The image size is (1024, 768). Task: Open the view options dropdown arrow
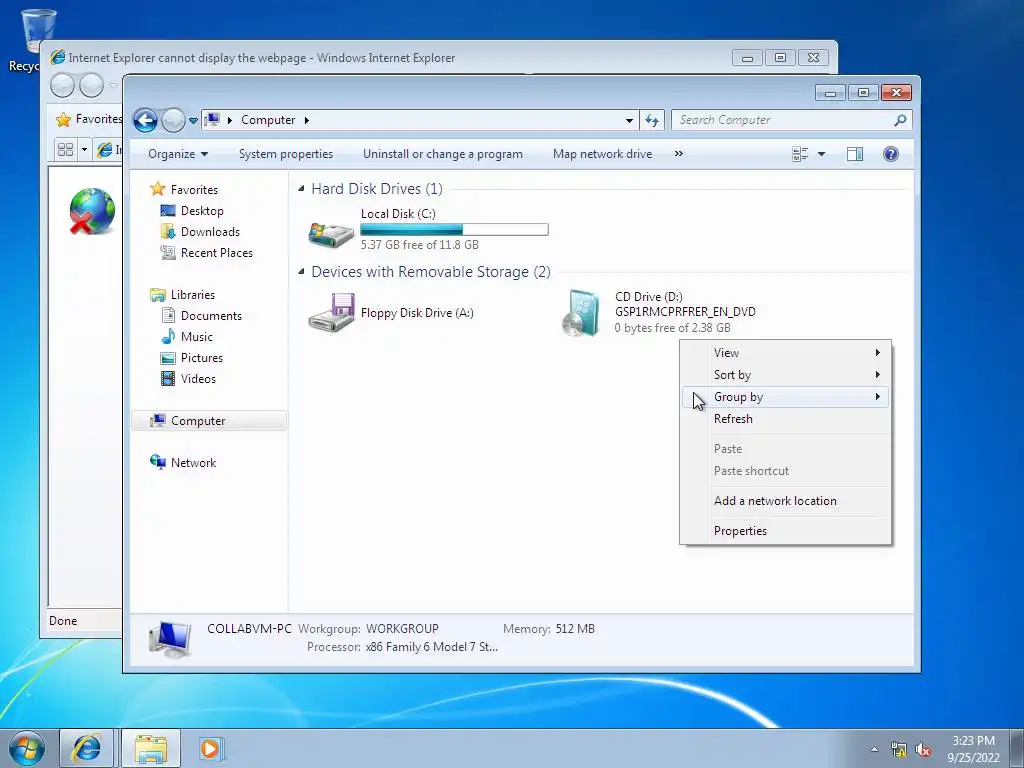tap(822, 154)
